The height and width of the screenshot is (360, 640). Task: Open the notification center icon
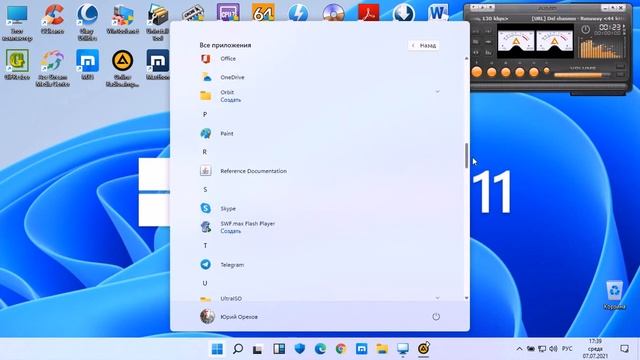tap(624, 349)
